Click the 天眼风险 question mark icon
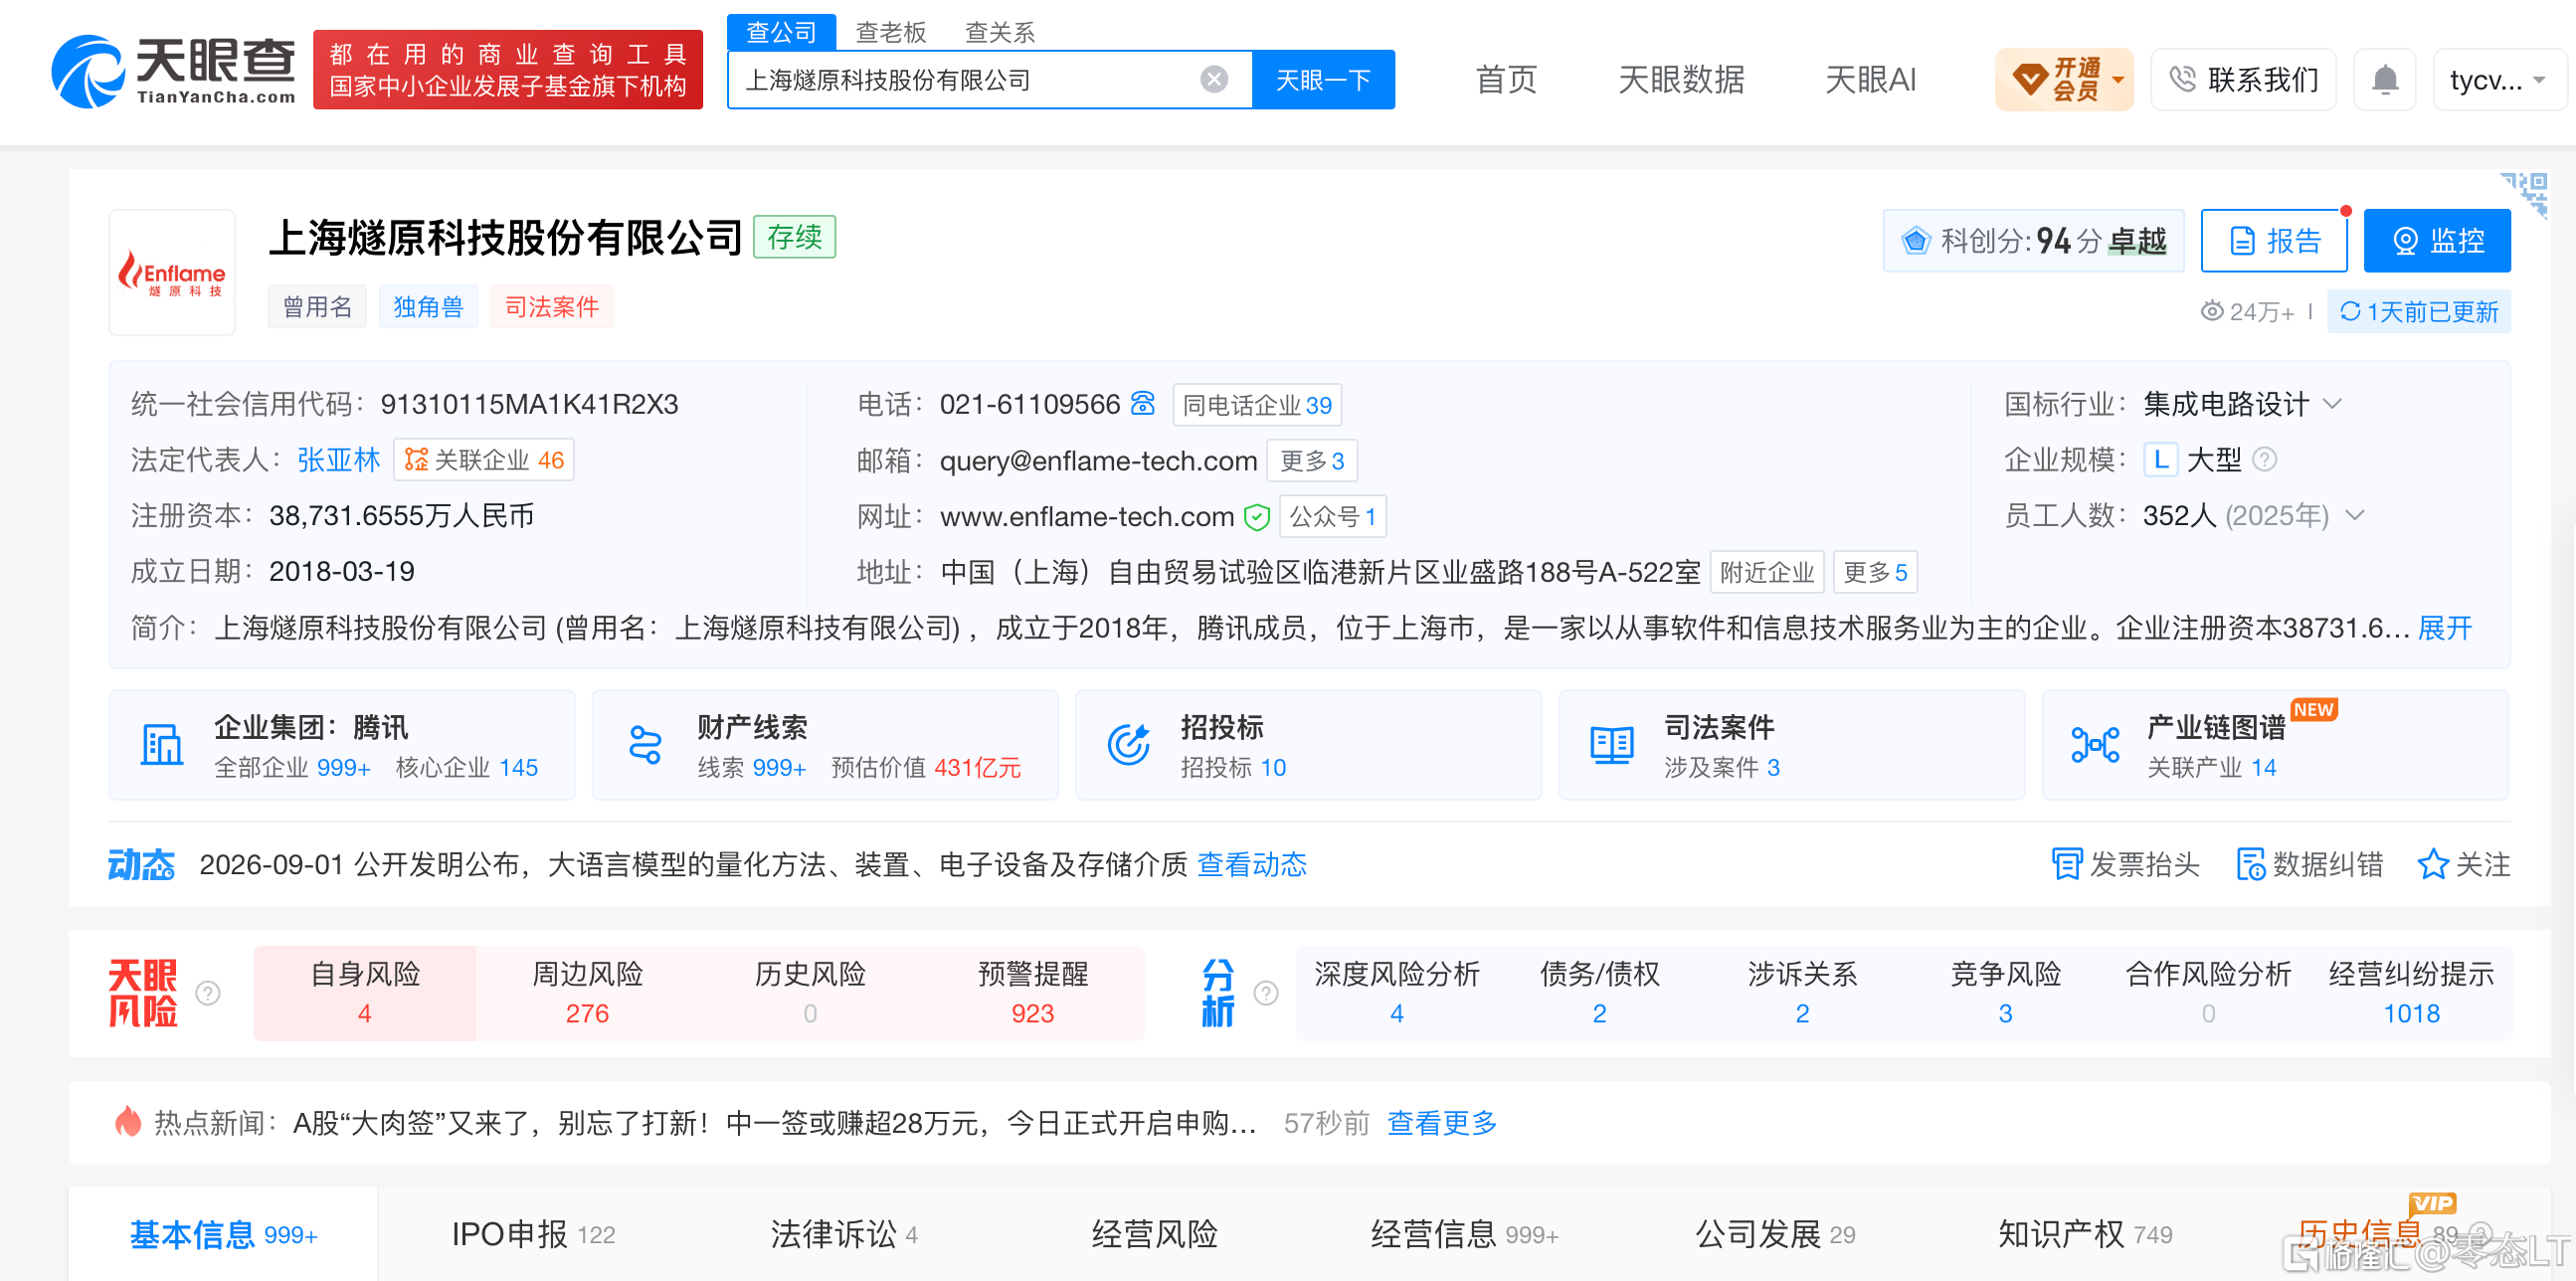Image resolution: width=2576 pixels, height=1281 pixels. [208, 993]
